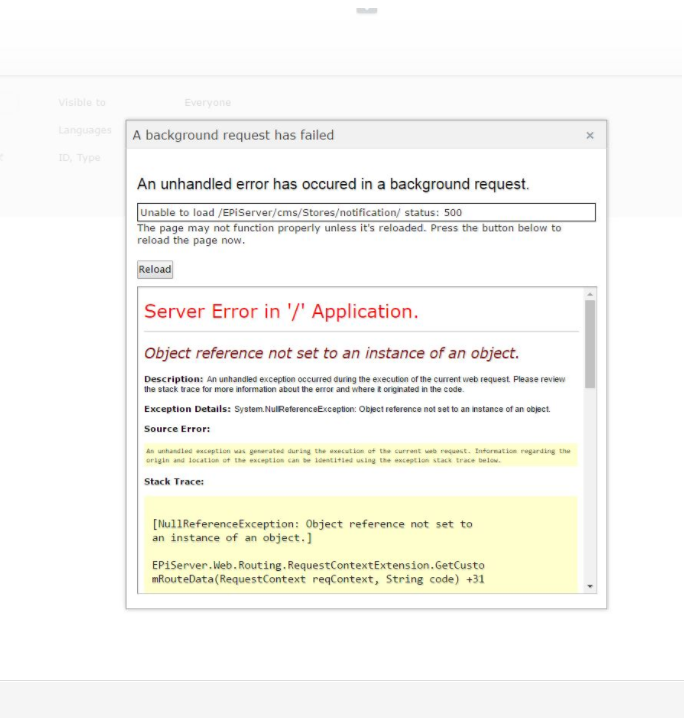Click 'Object reference not set to an instance' italic text
This screenshot has height=718, width=684.
(331, 353)
